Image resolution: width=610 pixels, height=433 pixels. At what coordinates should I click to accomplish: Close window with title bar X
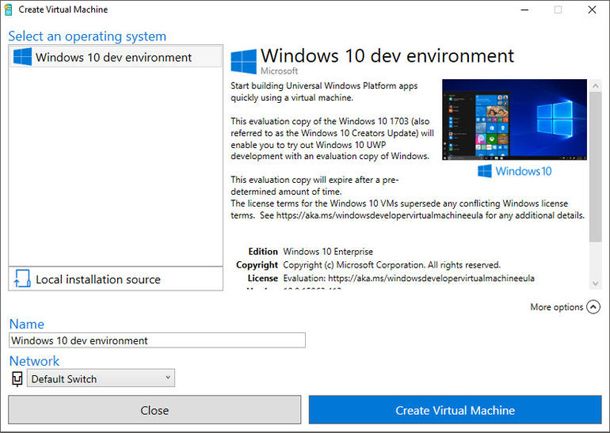tap(592, 10)
